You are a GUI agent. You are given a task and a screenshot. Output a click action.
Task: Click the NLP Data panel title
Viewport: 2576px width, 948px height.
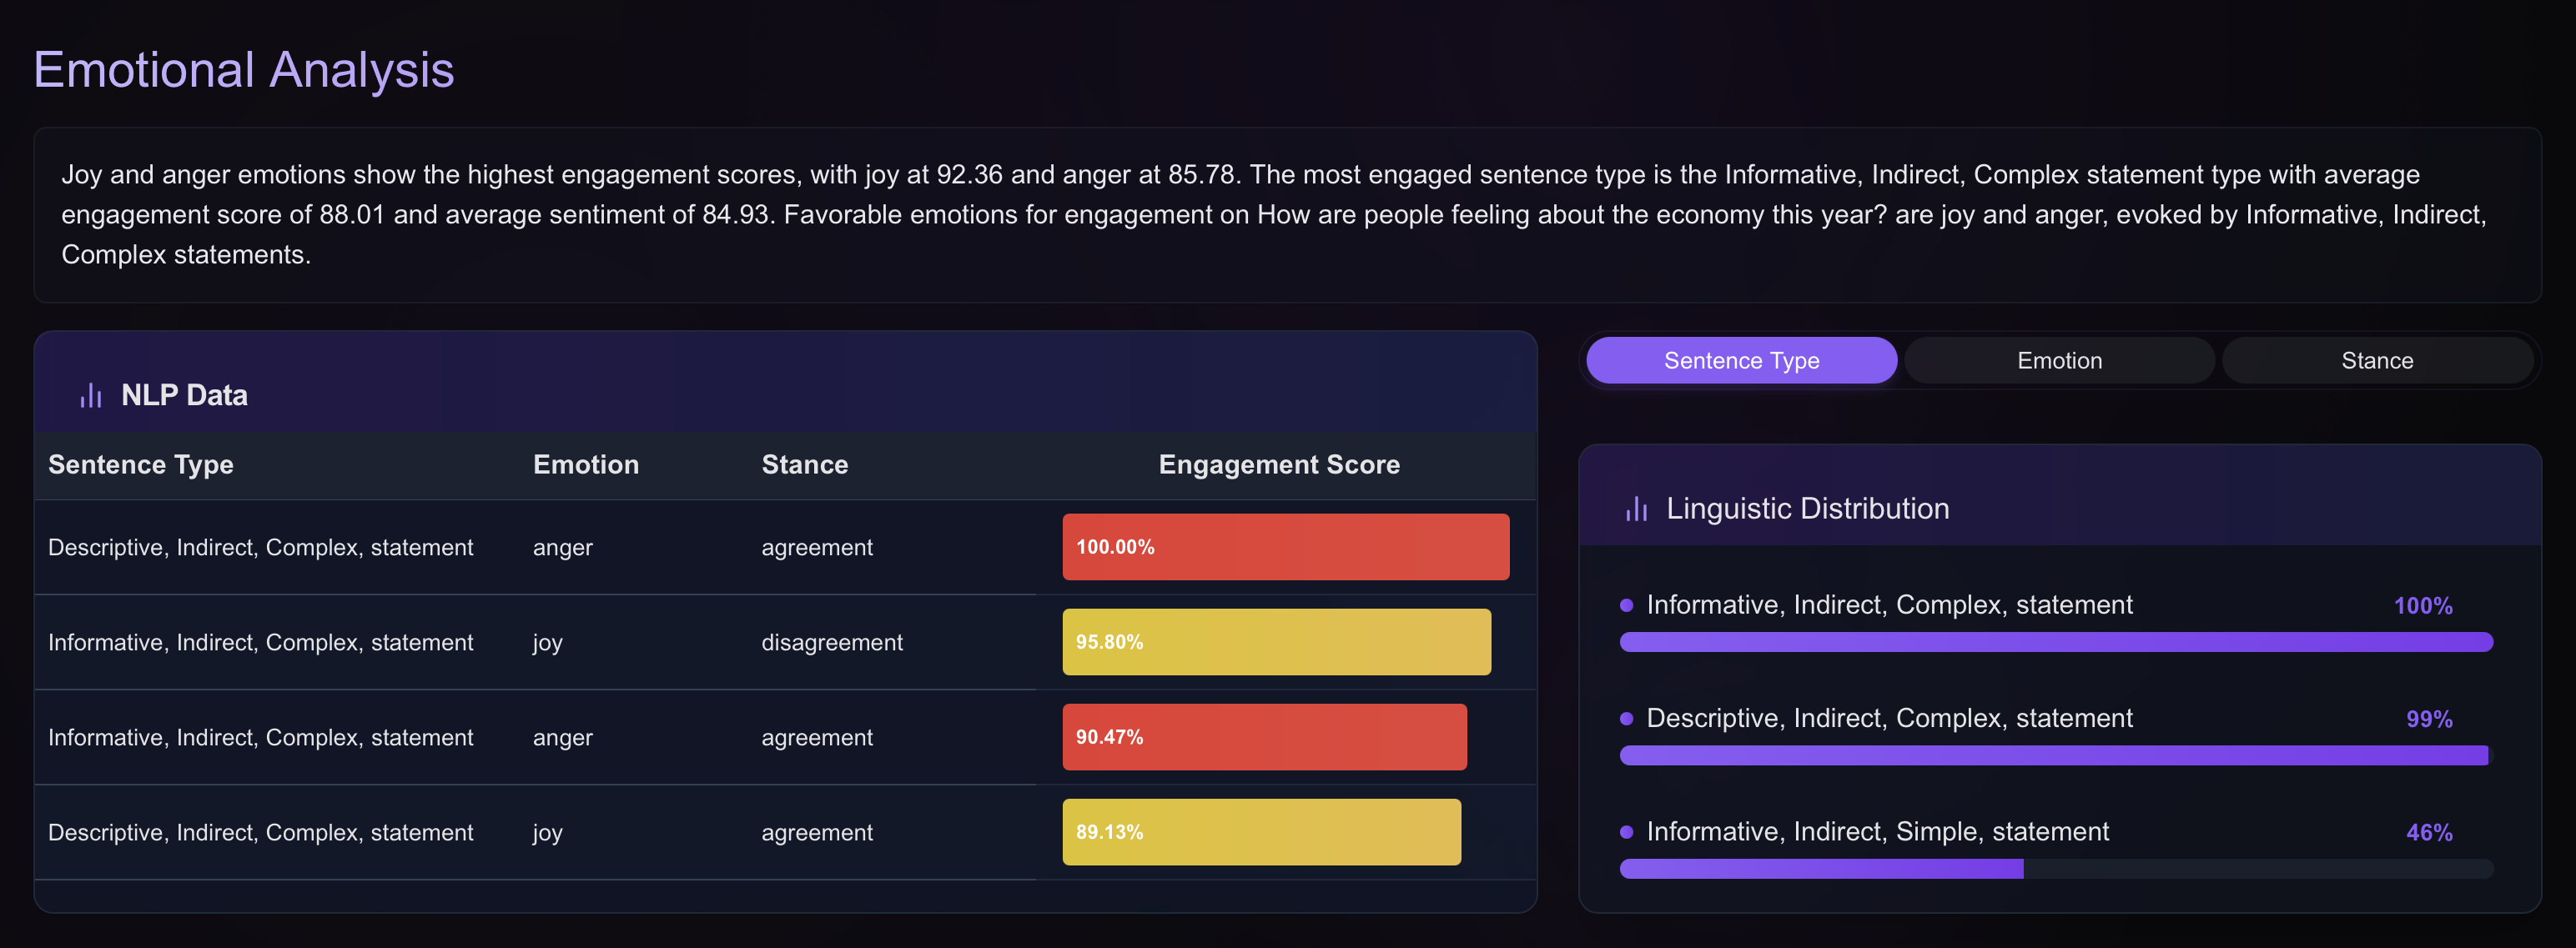(x=184, y=394)
